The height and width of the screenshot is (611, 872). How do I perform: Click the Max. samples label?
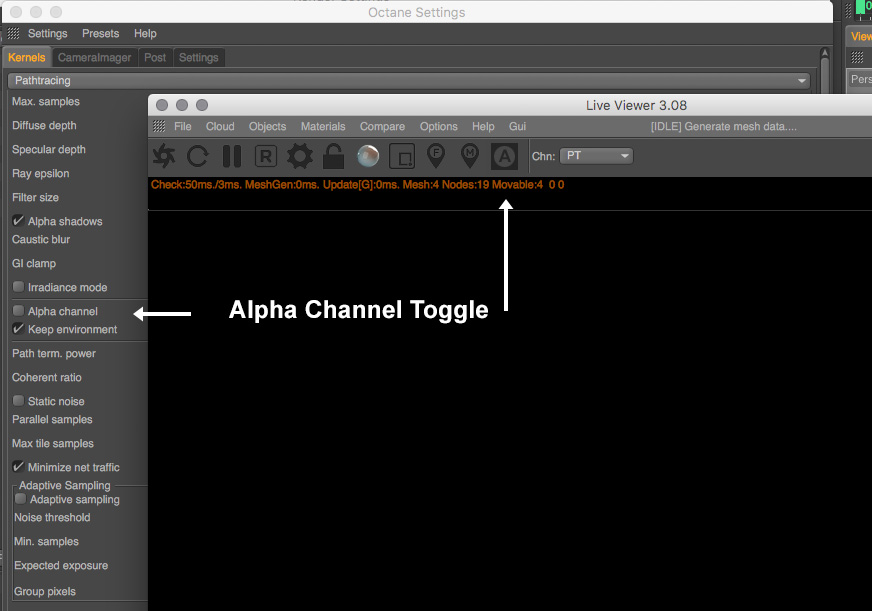46,102
